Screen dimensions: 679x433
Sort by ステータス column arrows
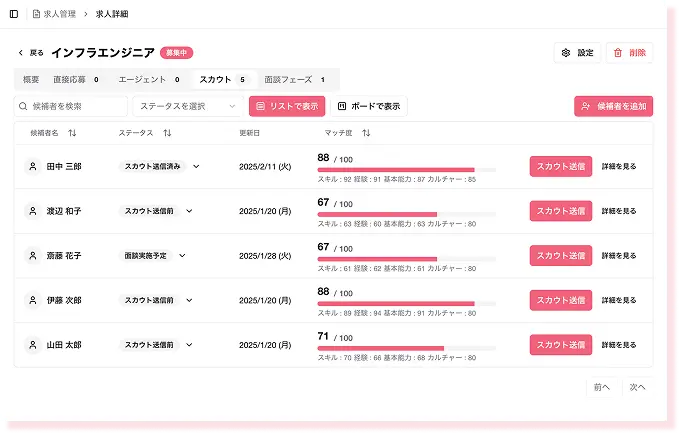point(167,133)
